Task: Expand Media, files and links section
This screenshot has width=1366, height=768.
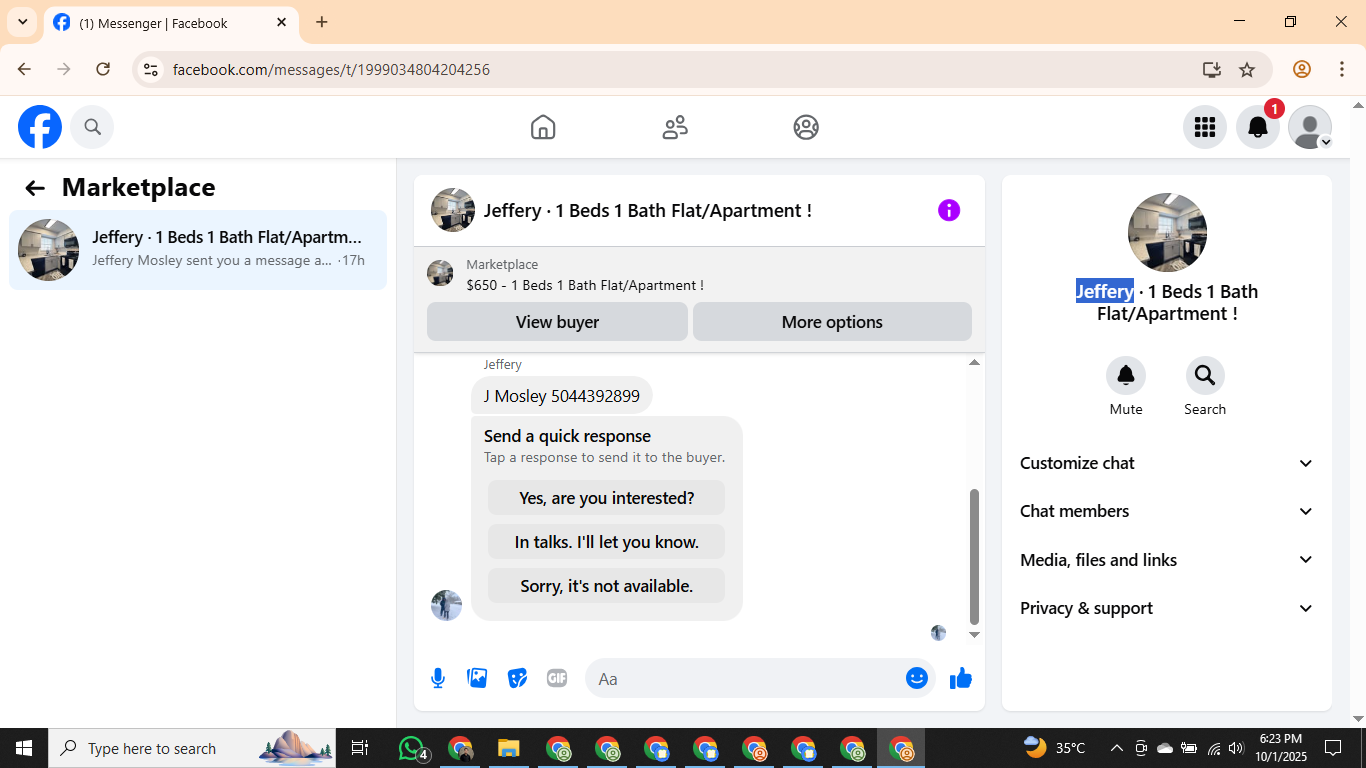Action: [x=1167, y=560]
